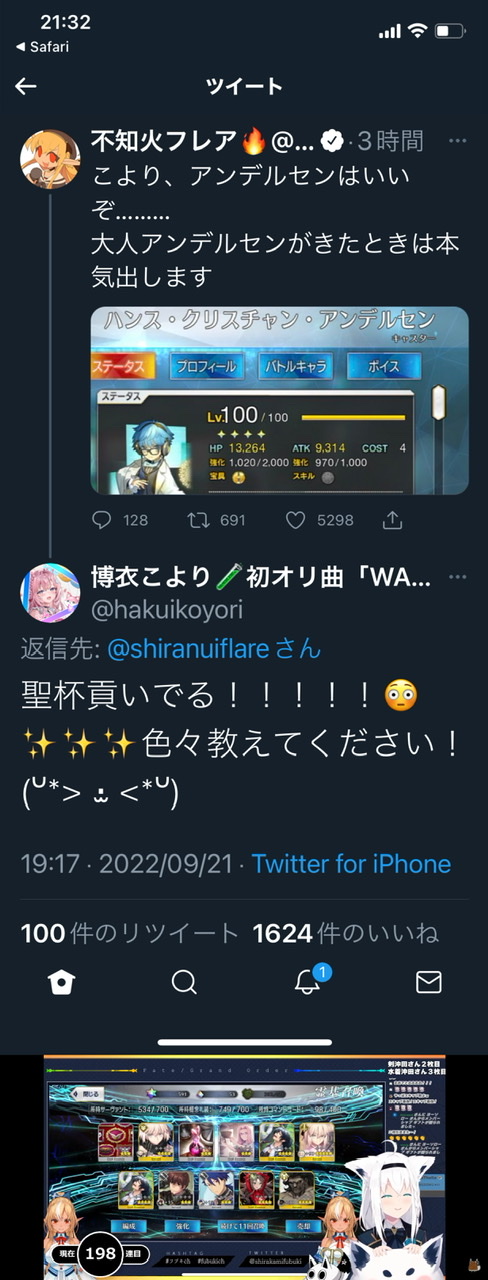Open Hakui Koyori's profile avatar
Screen dimensions: 488x1280
point(50,591)
